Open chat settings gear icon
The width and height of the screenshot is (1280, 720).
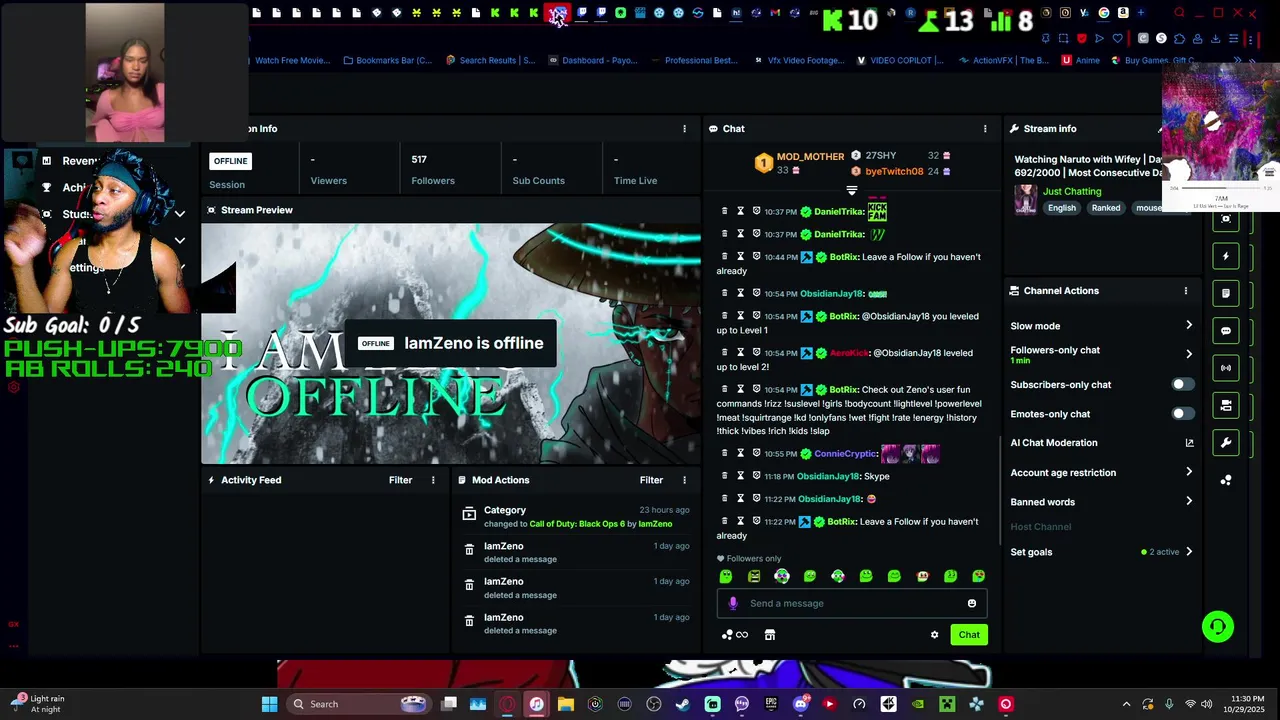(x=935, y=635)
